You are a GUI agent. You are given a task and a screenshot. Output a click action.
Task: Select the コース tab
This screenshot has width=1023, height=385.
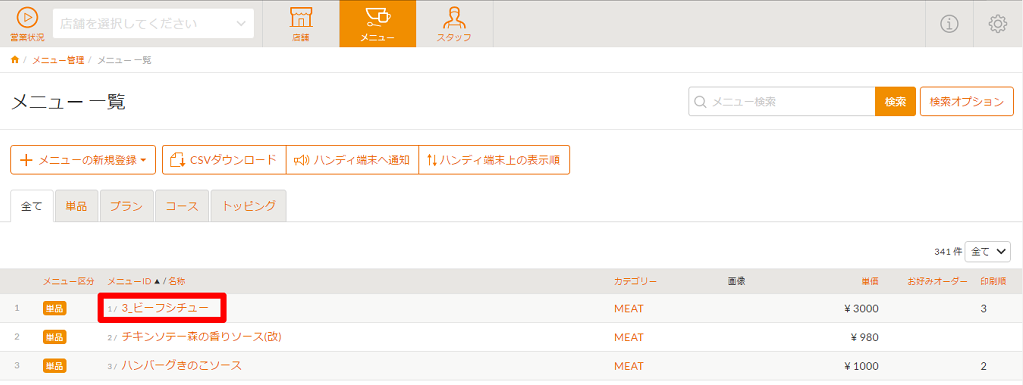click(x=182, y=206)
